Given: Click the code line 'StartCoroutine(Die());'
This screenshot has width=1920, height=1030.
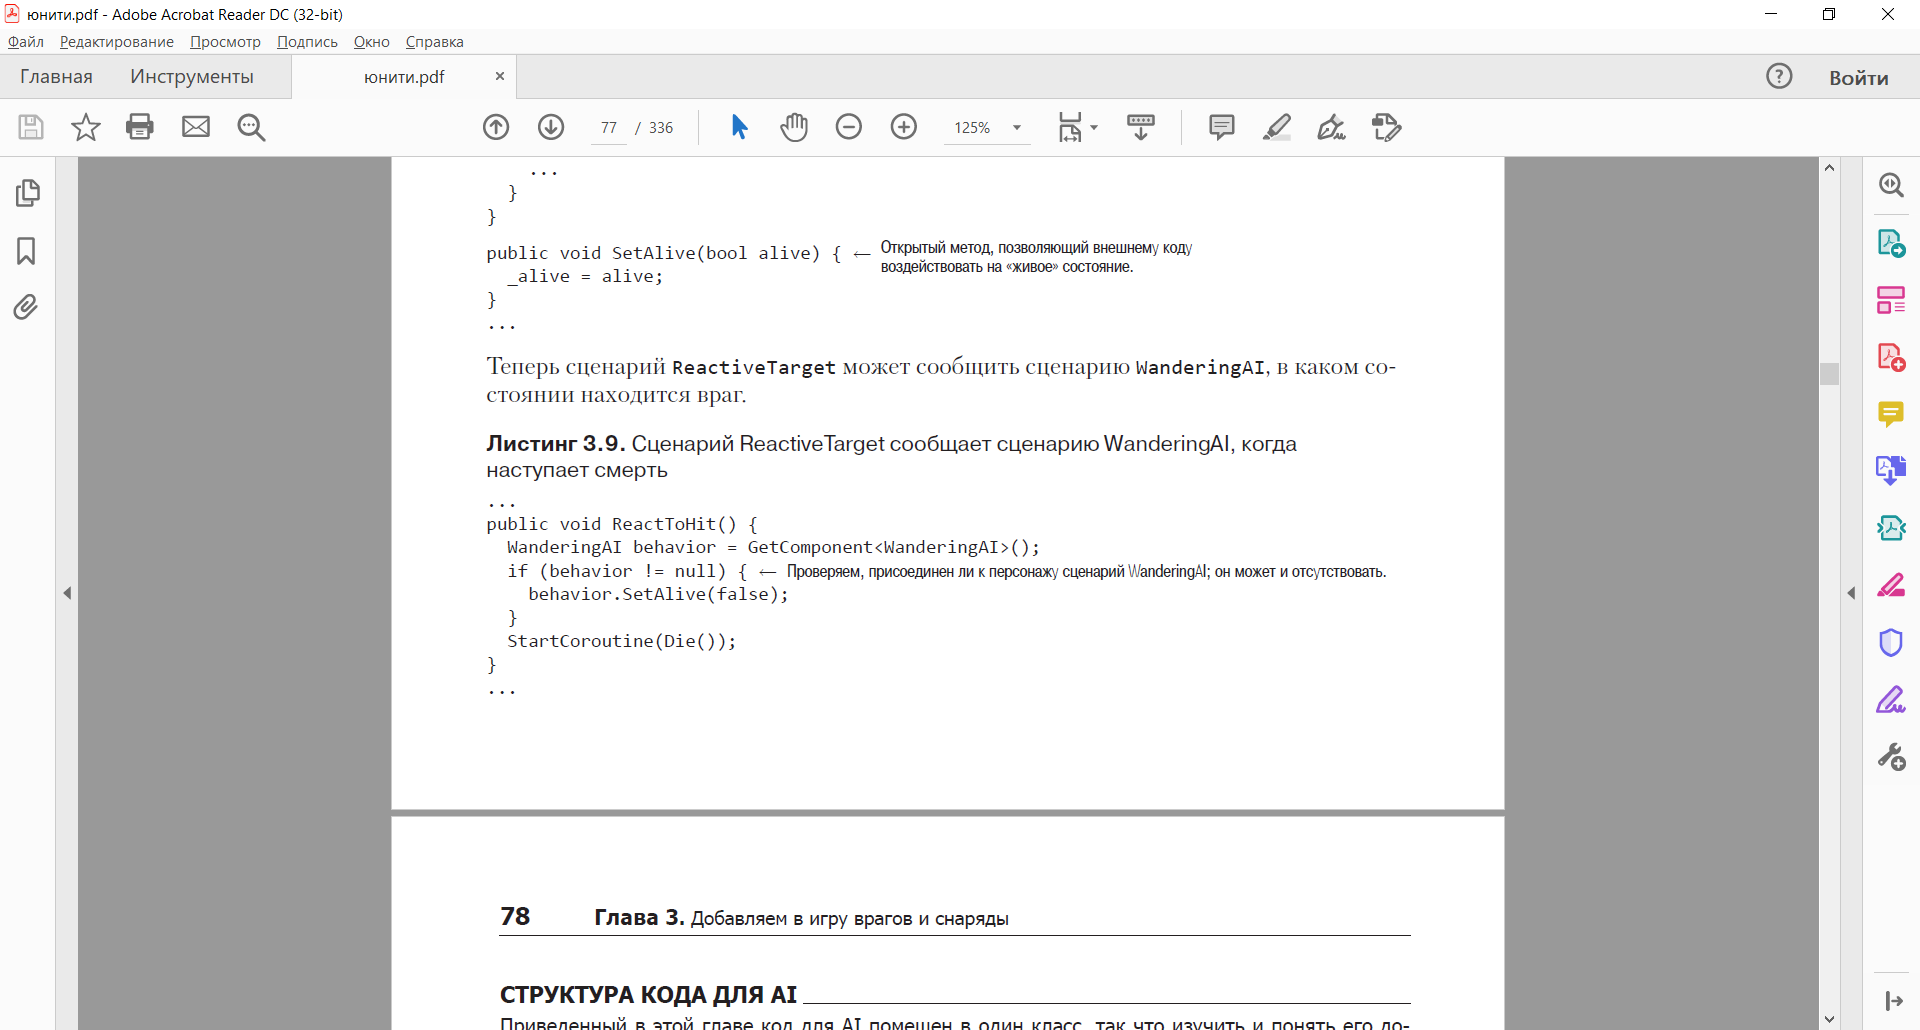Looking at the screenshot, I should 621,641.
